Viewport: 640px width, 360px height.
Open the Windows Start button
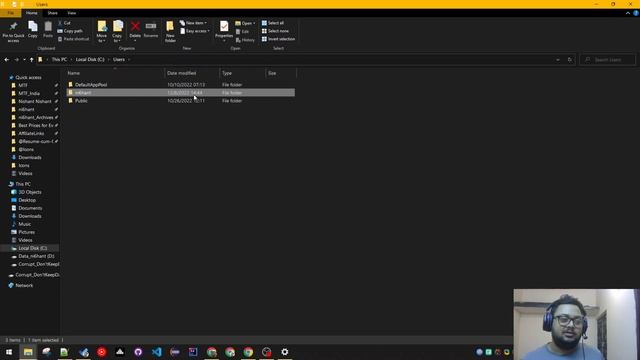click(x=9, y=352)
